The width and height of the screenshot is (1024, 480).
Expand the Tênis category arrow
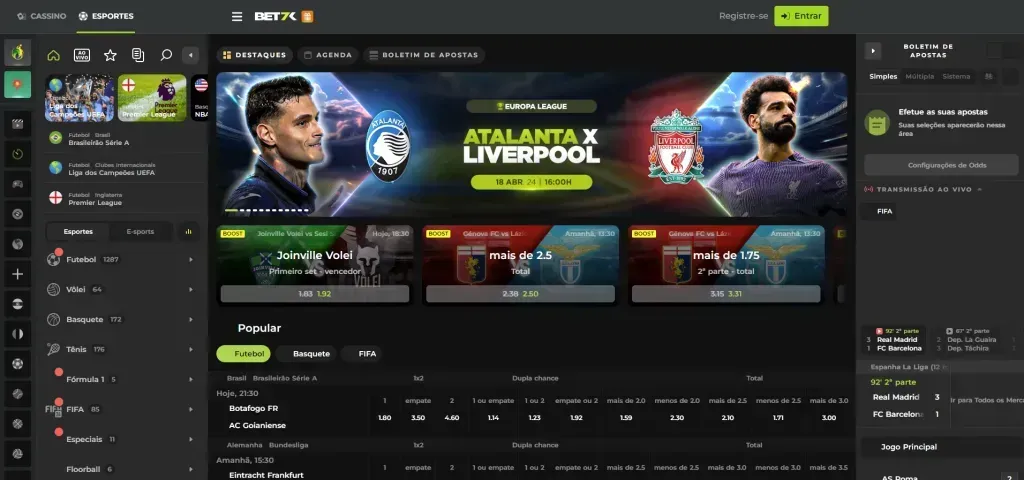pyautogui.click(x=191, y=349)
